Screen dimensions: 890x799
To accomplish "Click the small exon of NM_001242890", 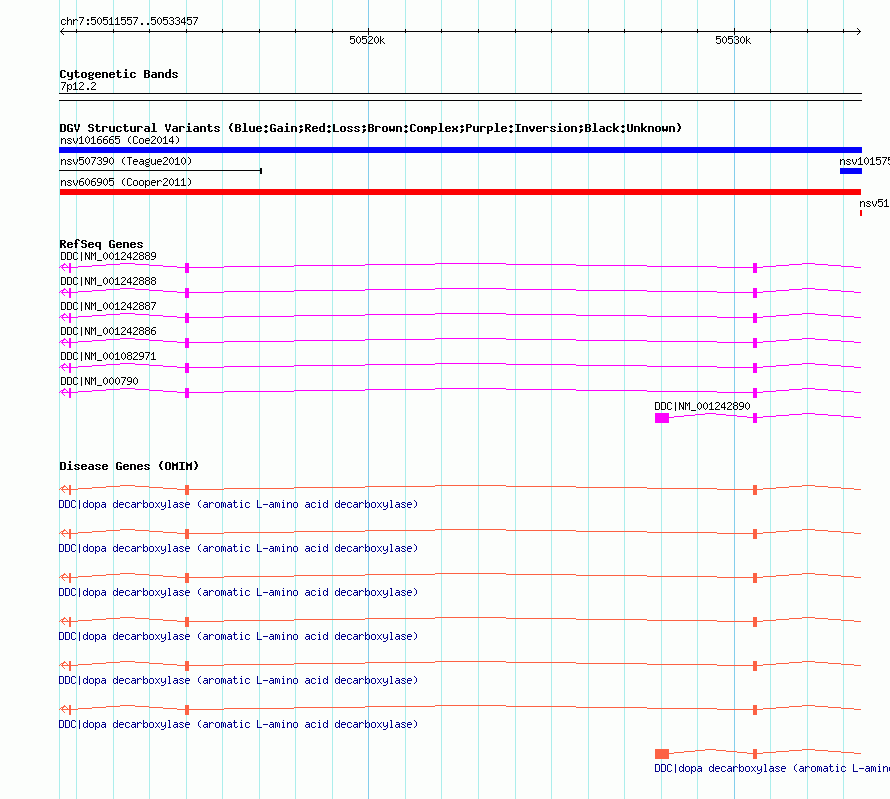I will point(755,418).
